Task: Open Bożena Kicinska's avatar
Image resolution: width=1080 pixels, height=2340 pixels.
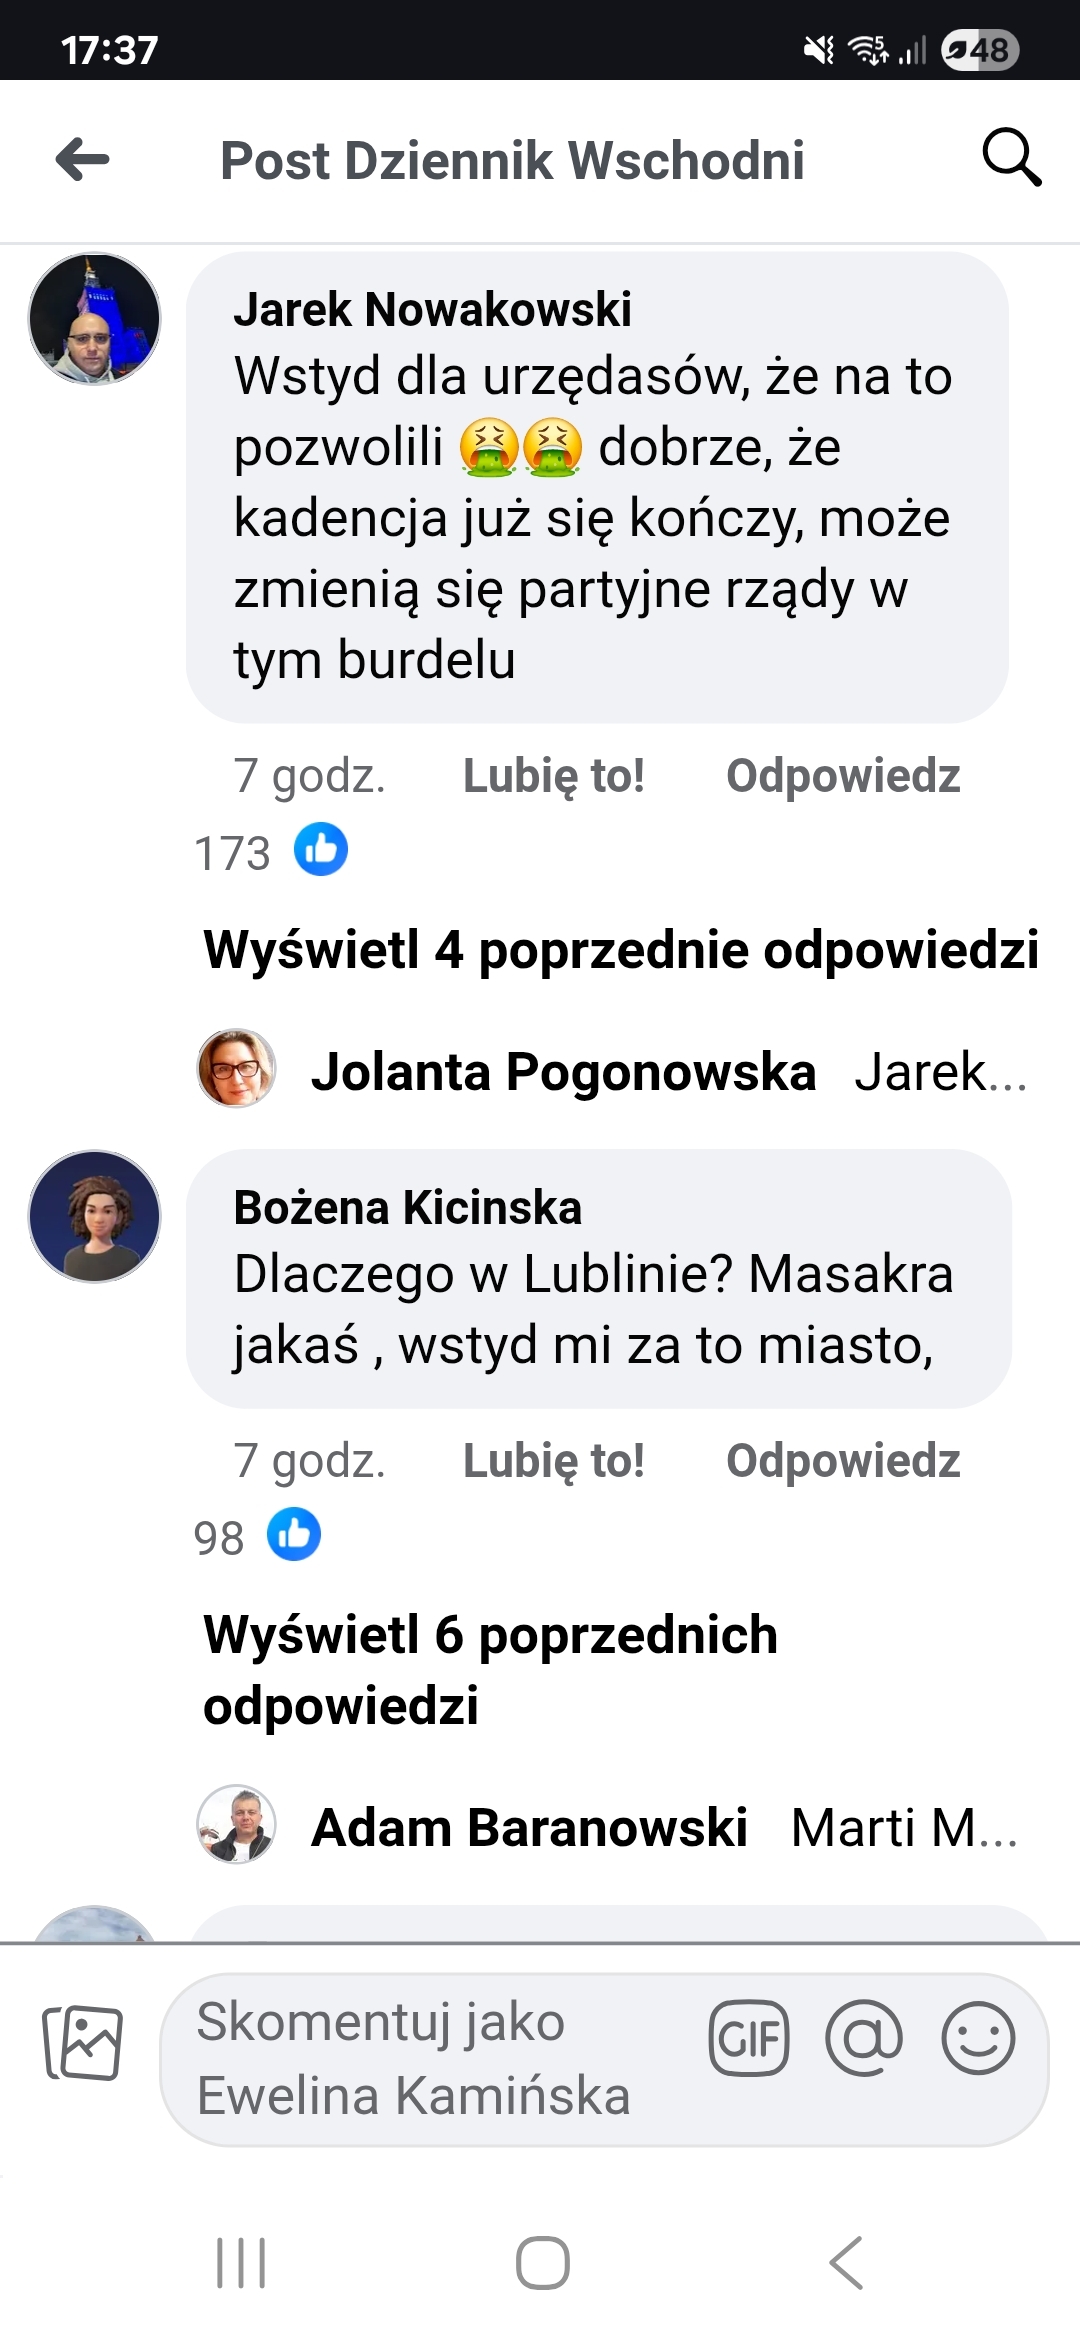Action: 94,1216
